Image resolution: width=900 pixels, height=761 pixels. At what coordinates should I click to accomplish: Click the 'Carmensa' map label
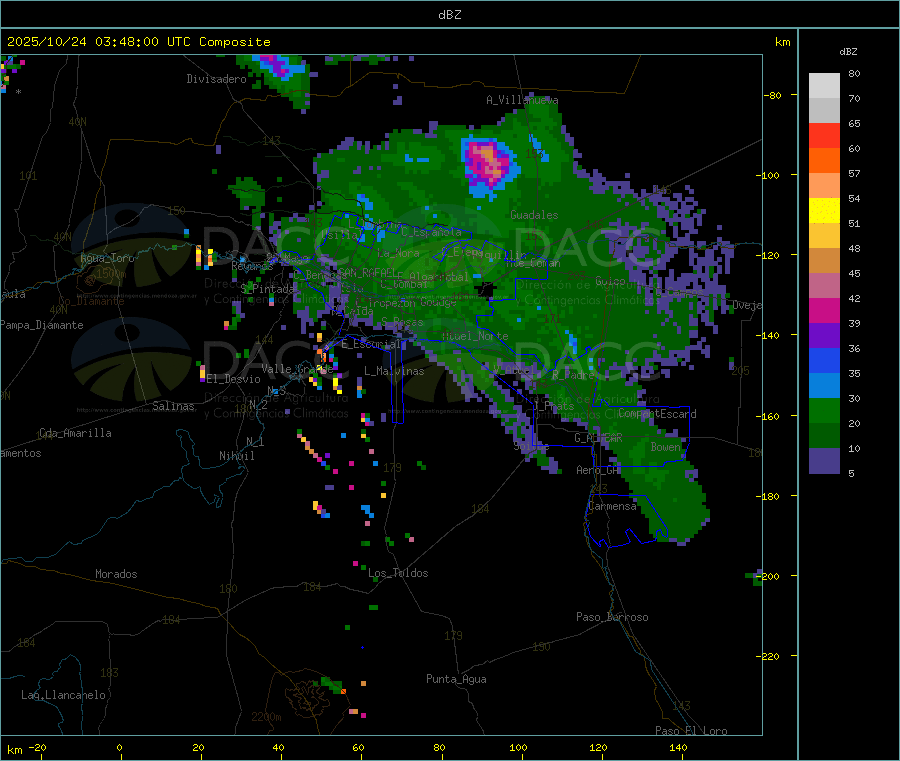(x=612, y=506)
